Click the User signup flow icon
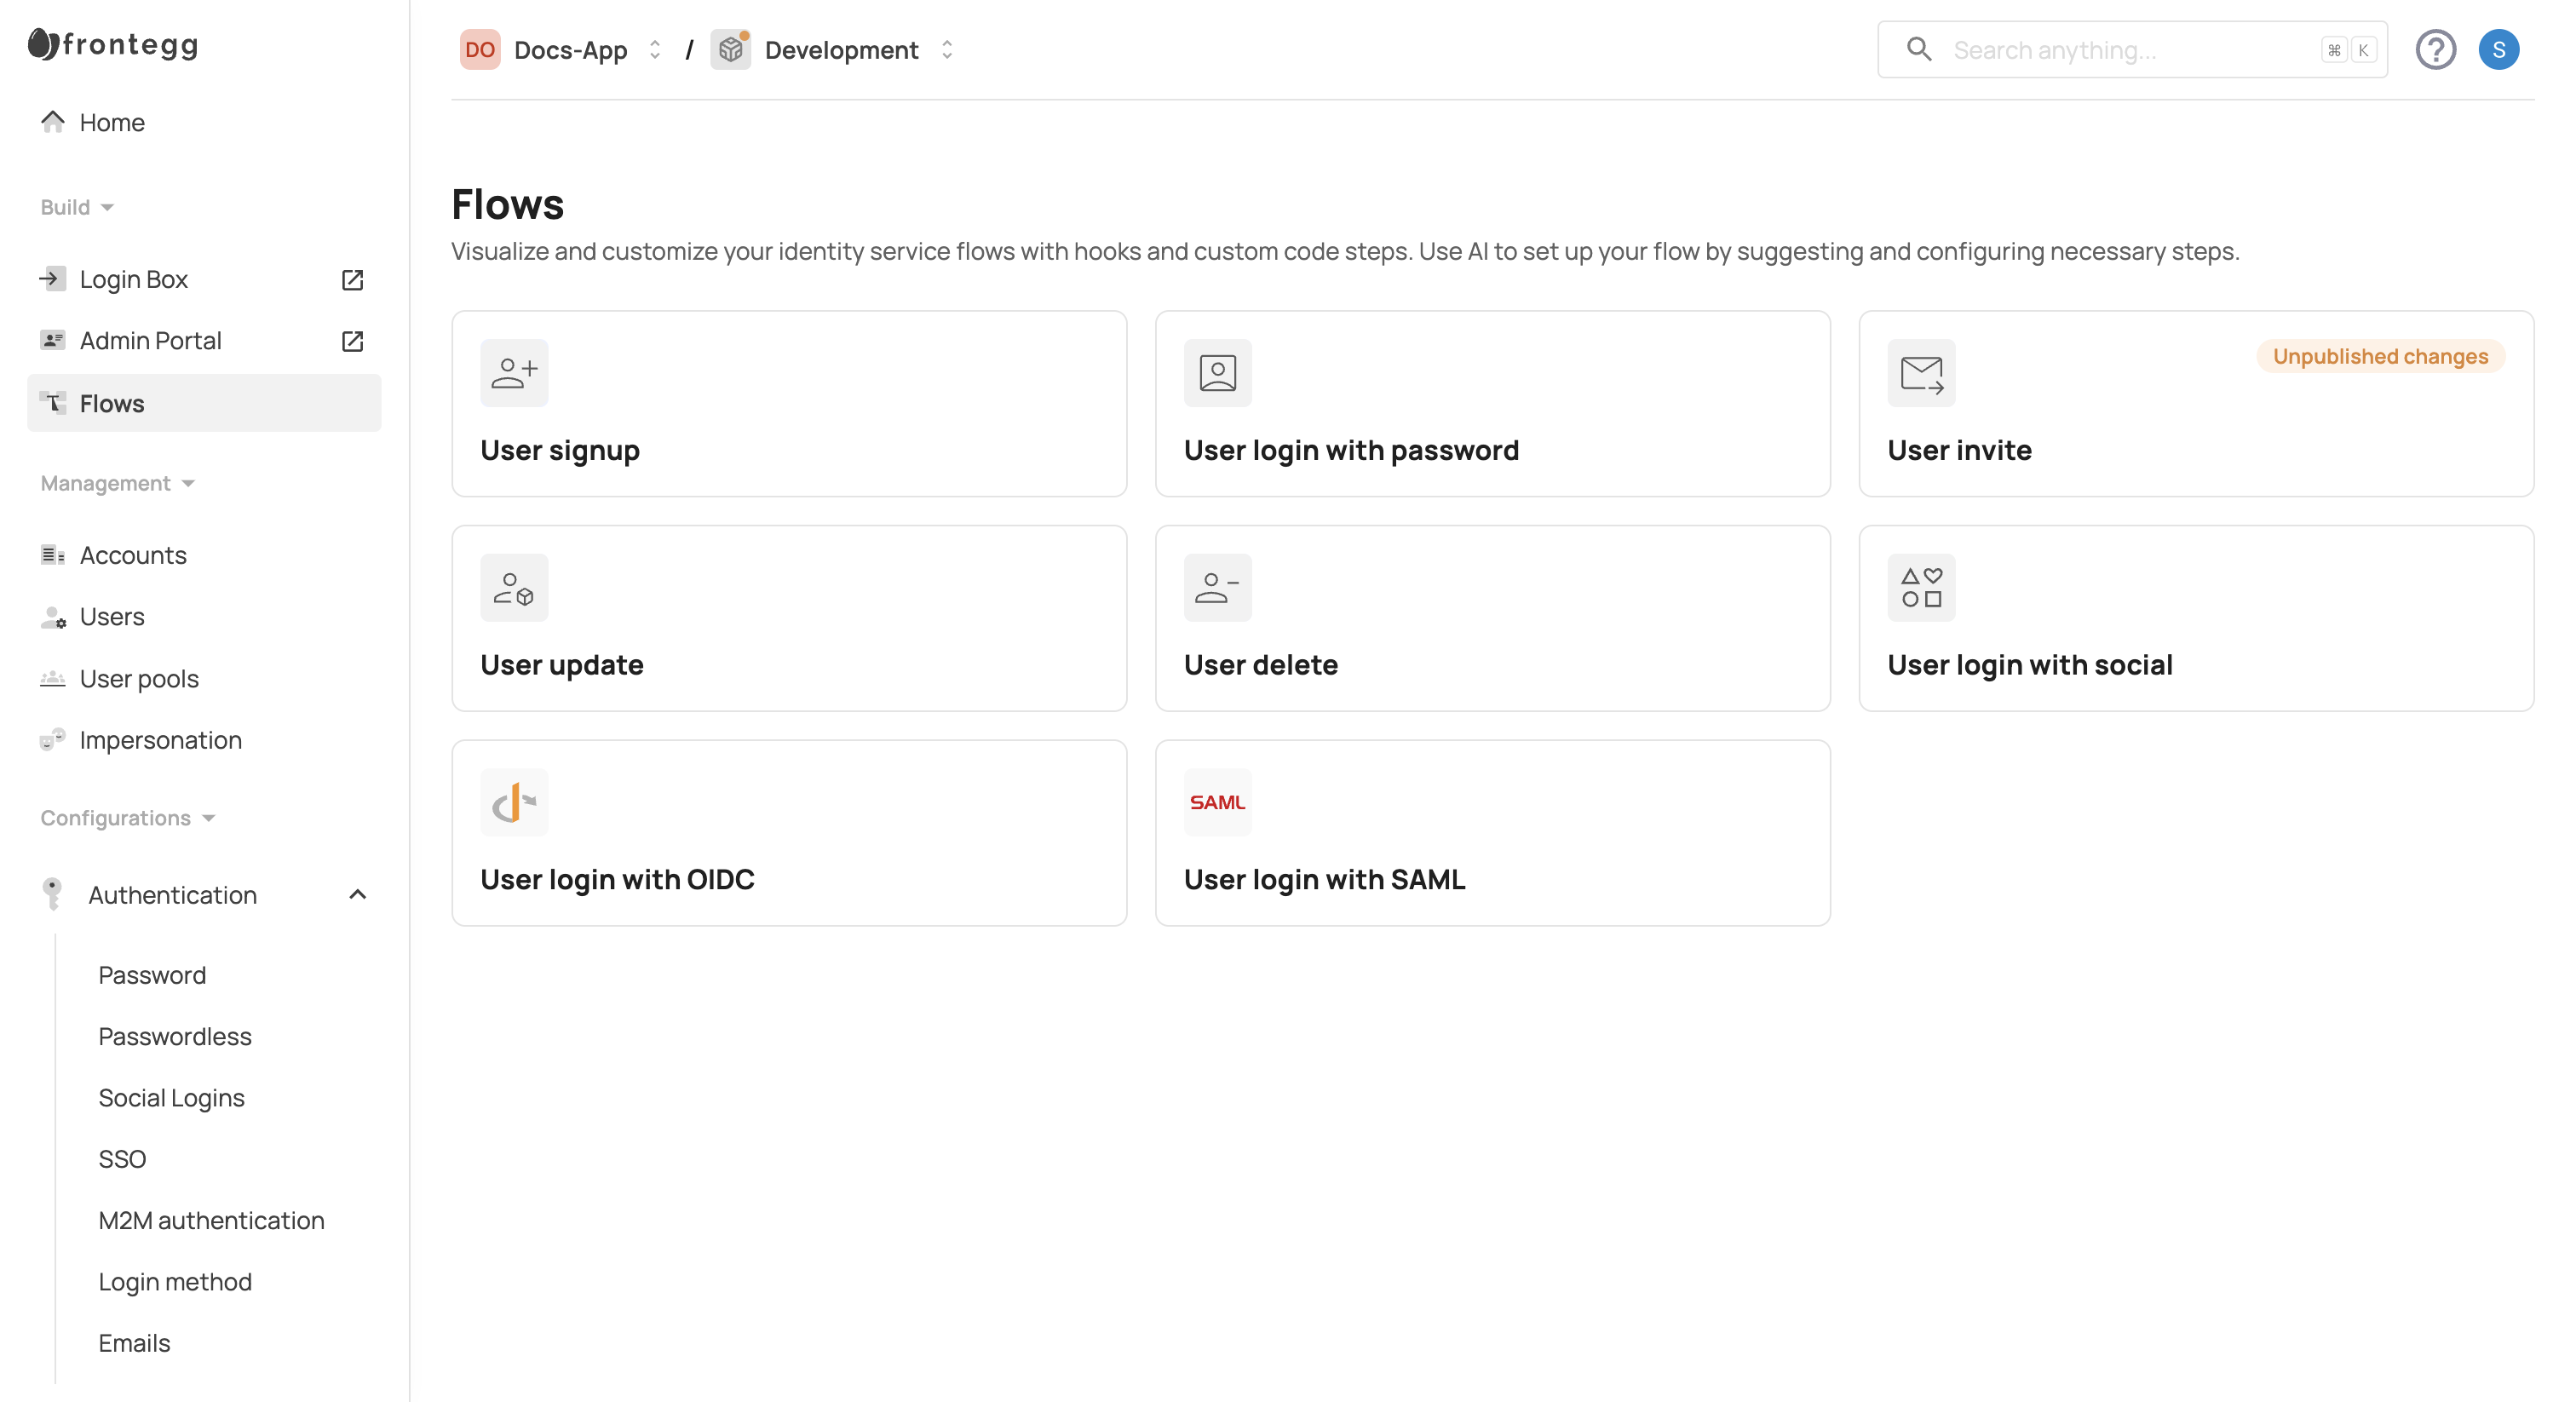The height and width of the screenshot is (1402, 2576). [514, 373]
